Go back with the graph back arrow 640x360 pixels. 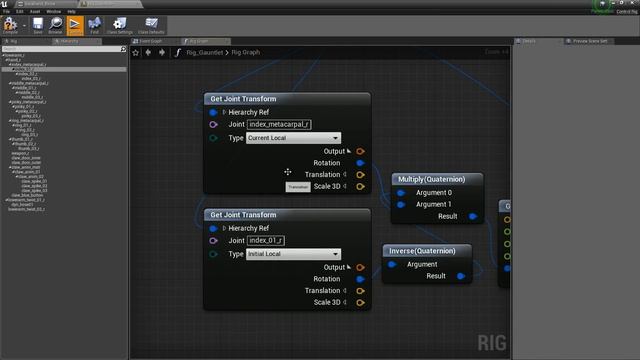click(x=148, y=52)
